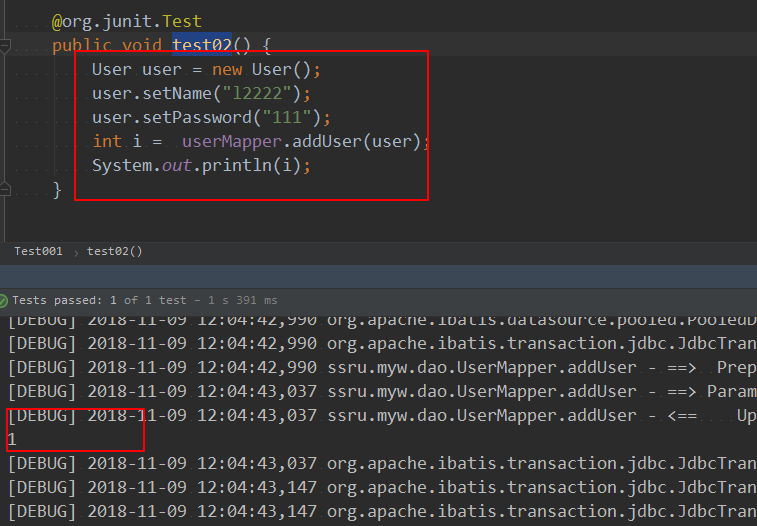
Task: Click the closing-brace fold marker in gutter
Action: (5, 189)
